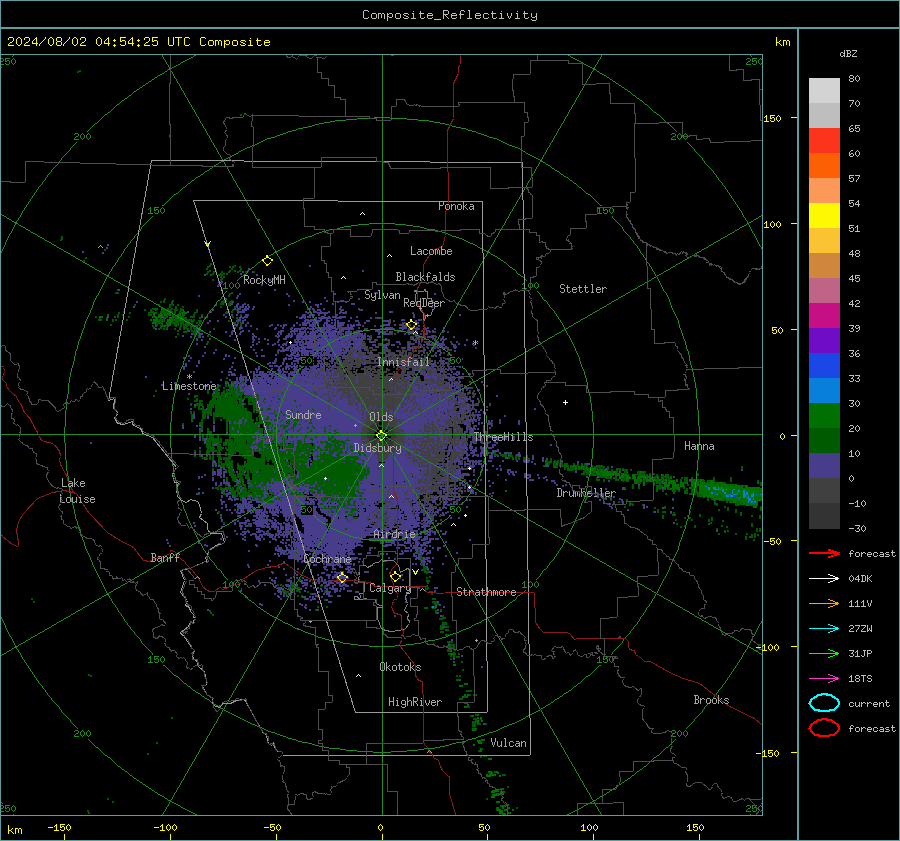
Task: Click the Drumheller label
Action: tap(586, 493)
